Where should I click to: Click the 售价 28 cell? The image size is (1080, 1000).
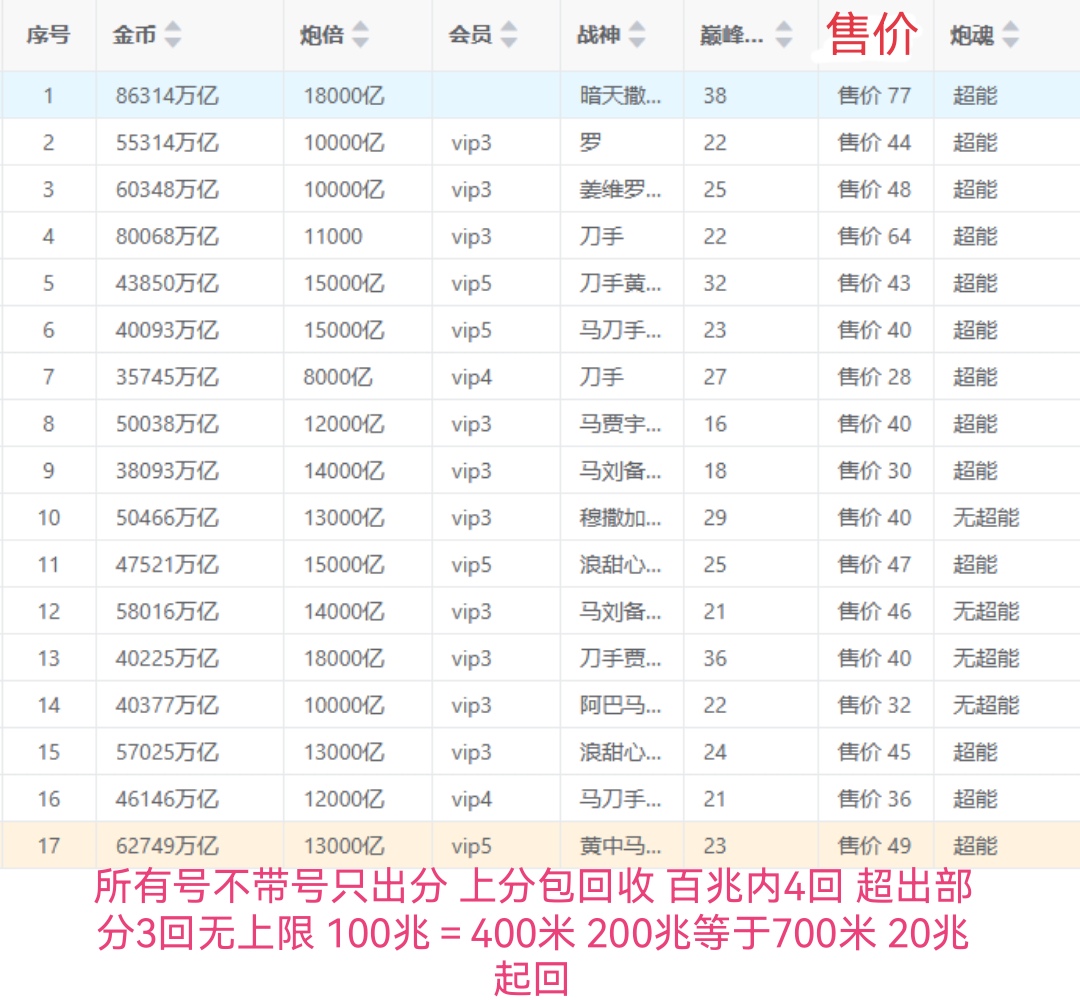(x=874, y=377)
